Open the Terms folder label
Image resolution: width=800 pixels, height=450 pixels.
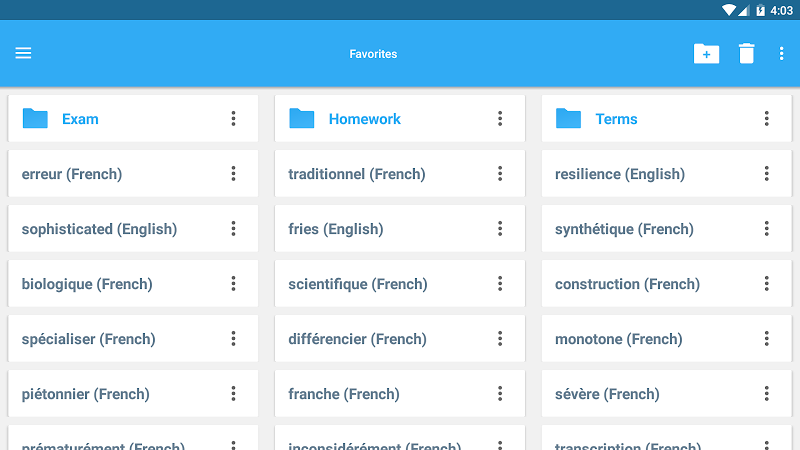coord(616,119)
